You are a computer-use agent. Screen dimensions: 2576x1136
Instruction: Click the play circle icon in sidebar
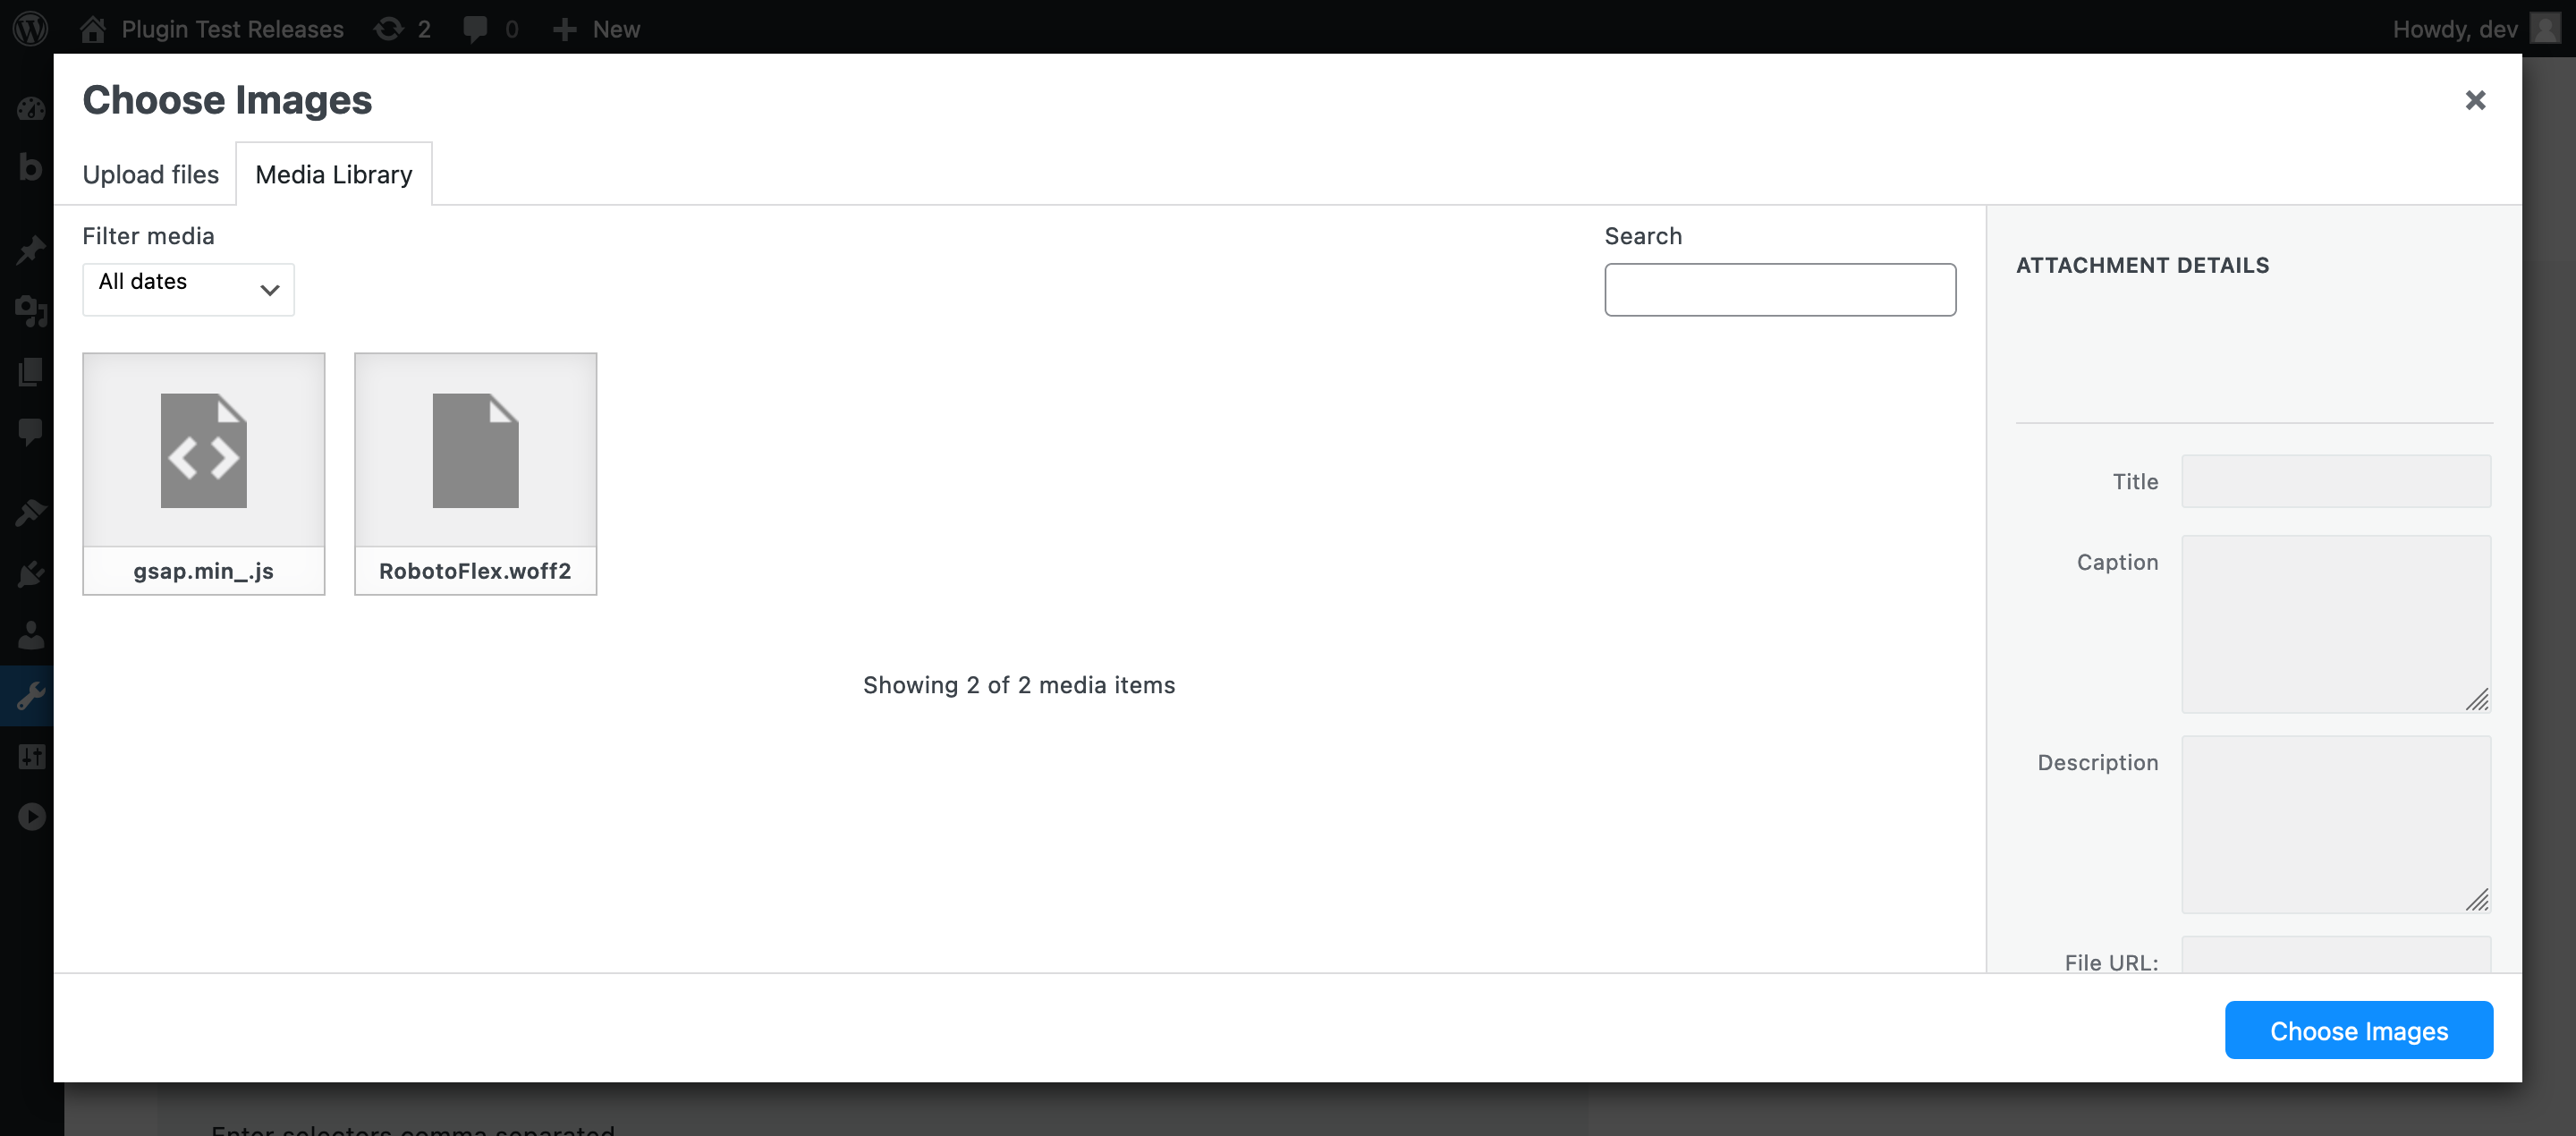click(x=31, y=817)
